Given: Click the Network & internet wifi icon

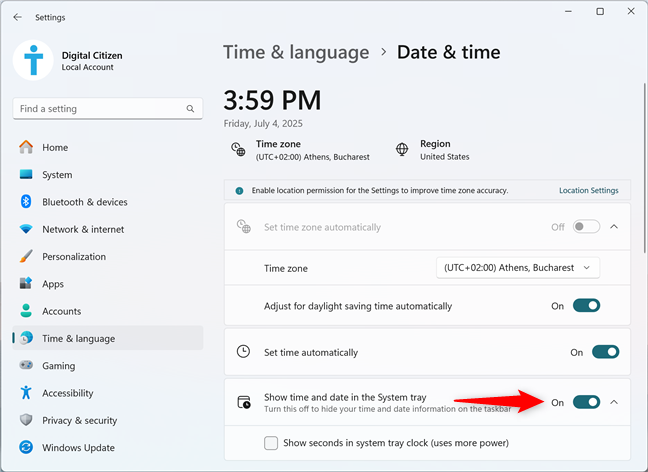Looking at the screenshot, I should (26, 229).
